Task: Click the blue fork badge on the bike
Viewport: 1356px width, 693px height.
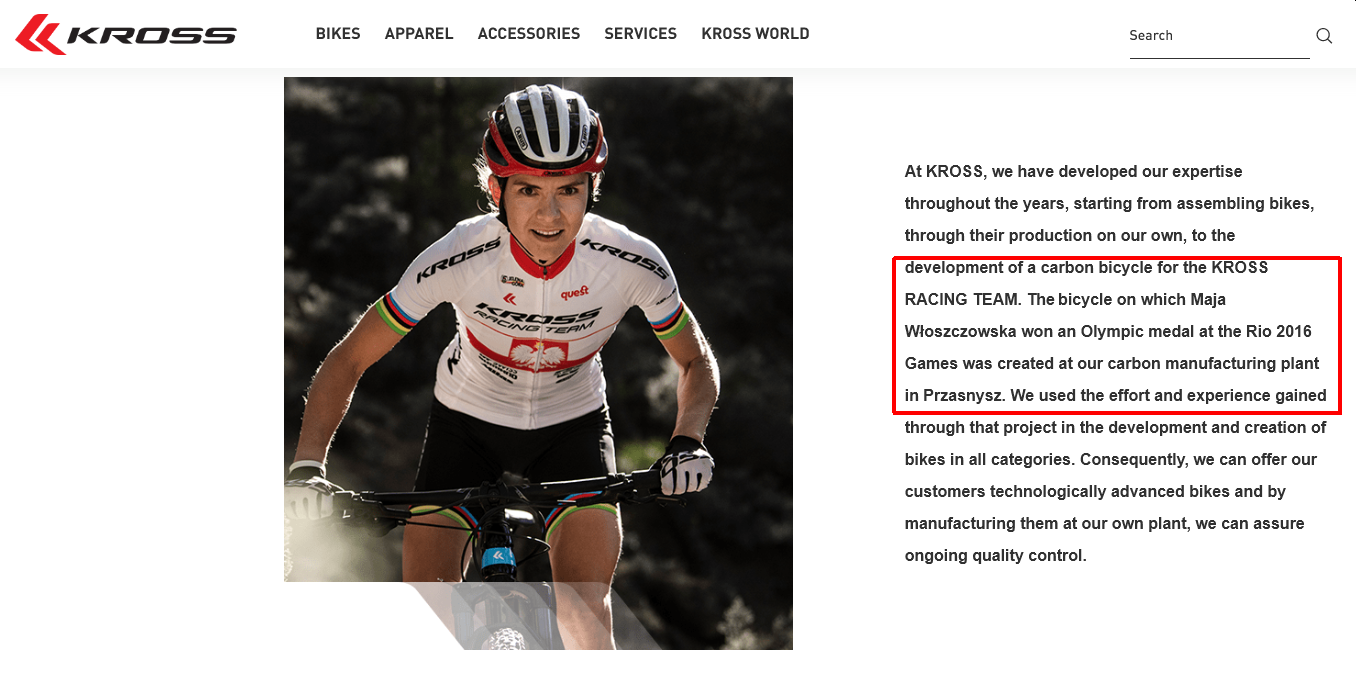Action: coord(497,558)
